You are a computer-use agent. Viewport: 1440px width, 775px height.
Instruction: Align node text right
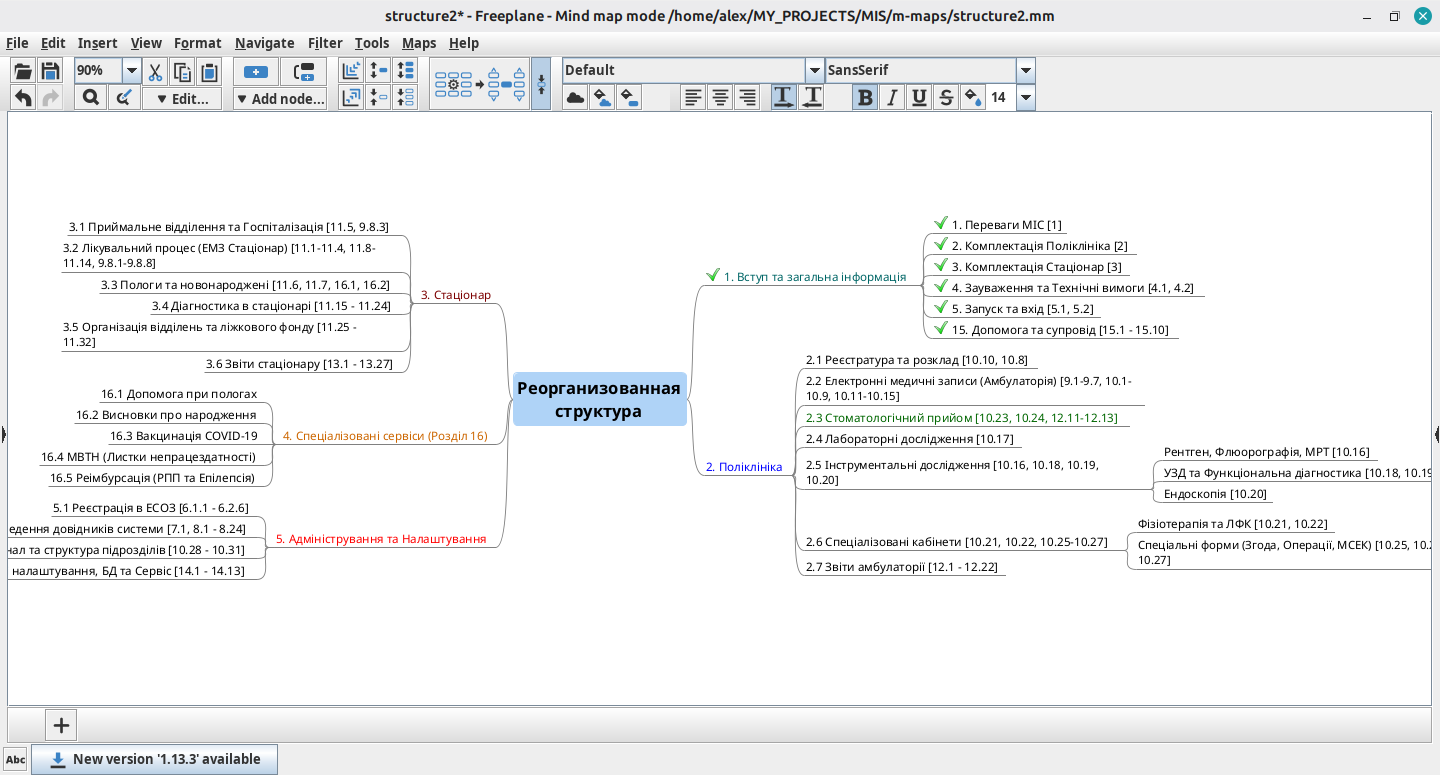tap(747, 97)
